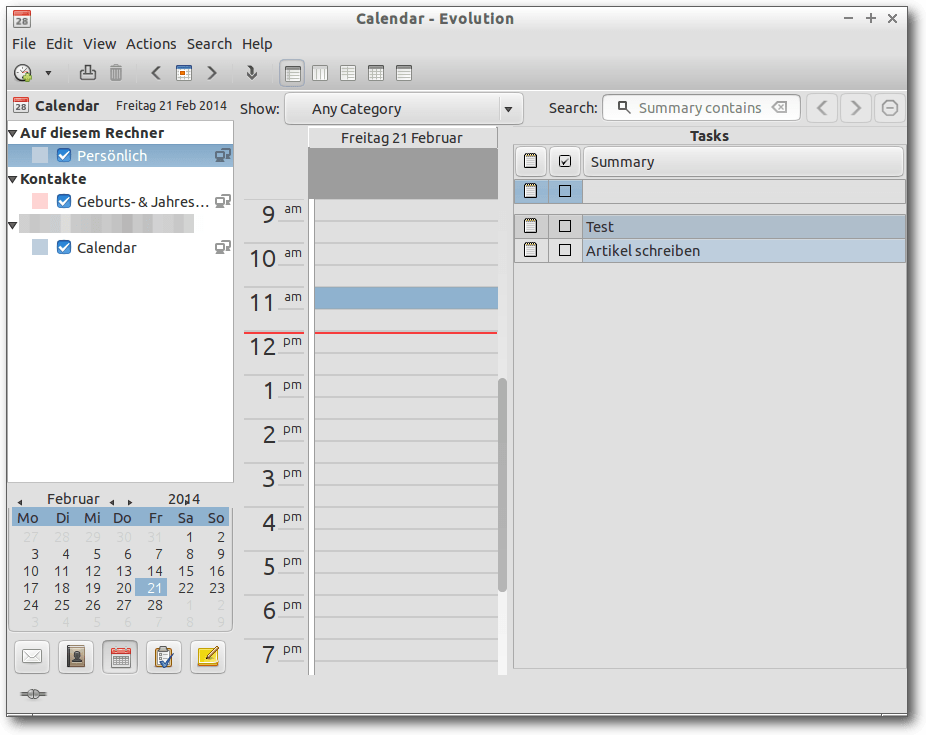
Task: Open Calendar component switcher button
Action: tap(120, 656)
